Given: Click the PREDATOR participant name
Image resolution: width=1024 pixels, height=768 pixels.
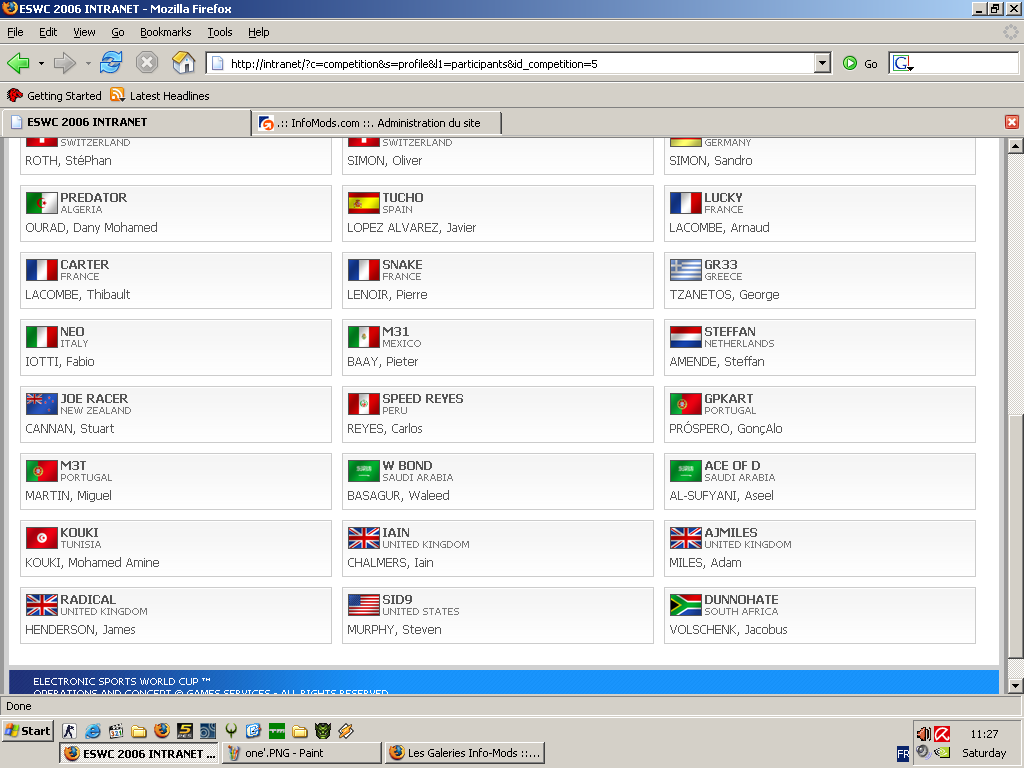Looking at the screenshot, I should pyautogui.click(x=93, y=197).
